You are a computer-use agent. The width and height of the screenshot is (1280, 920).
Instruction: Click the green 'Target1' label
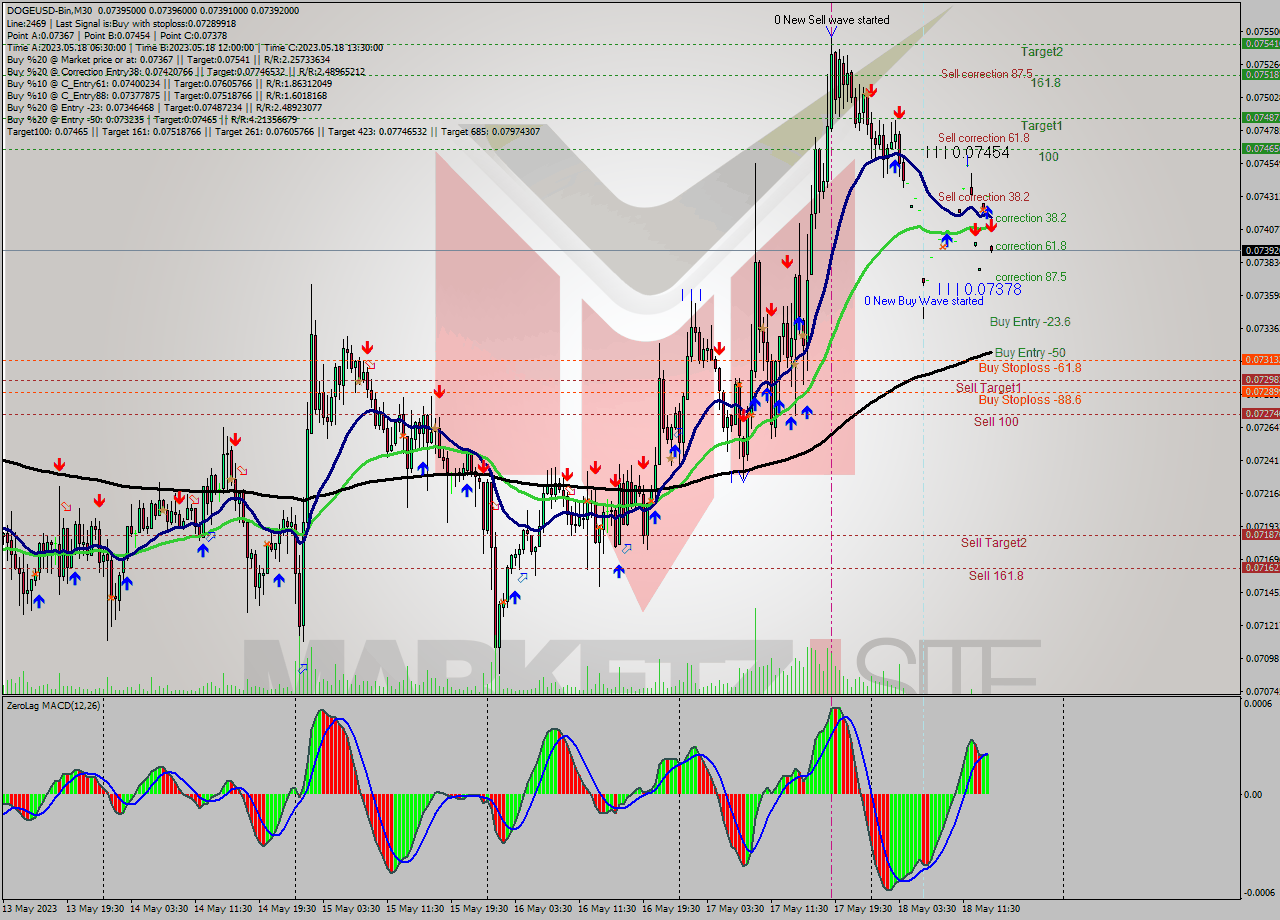point(1042,125)
